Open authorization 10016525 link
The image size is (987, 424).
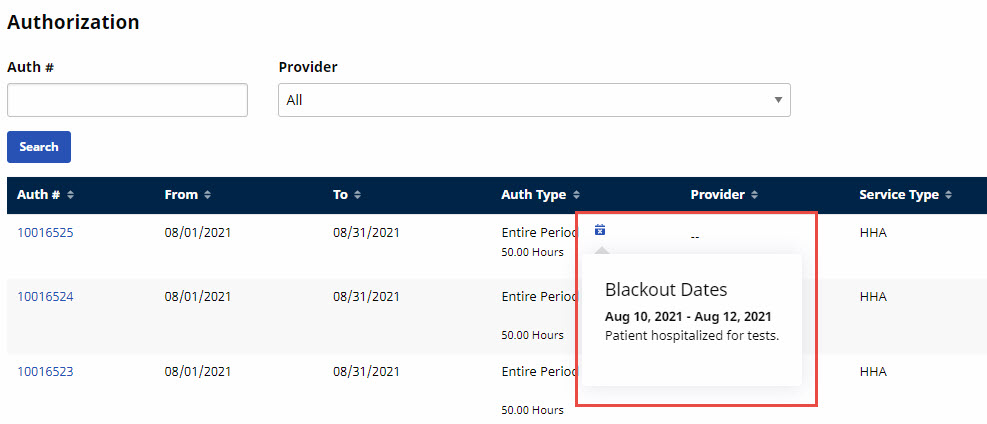point(45,233)
